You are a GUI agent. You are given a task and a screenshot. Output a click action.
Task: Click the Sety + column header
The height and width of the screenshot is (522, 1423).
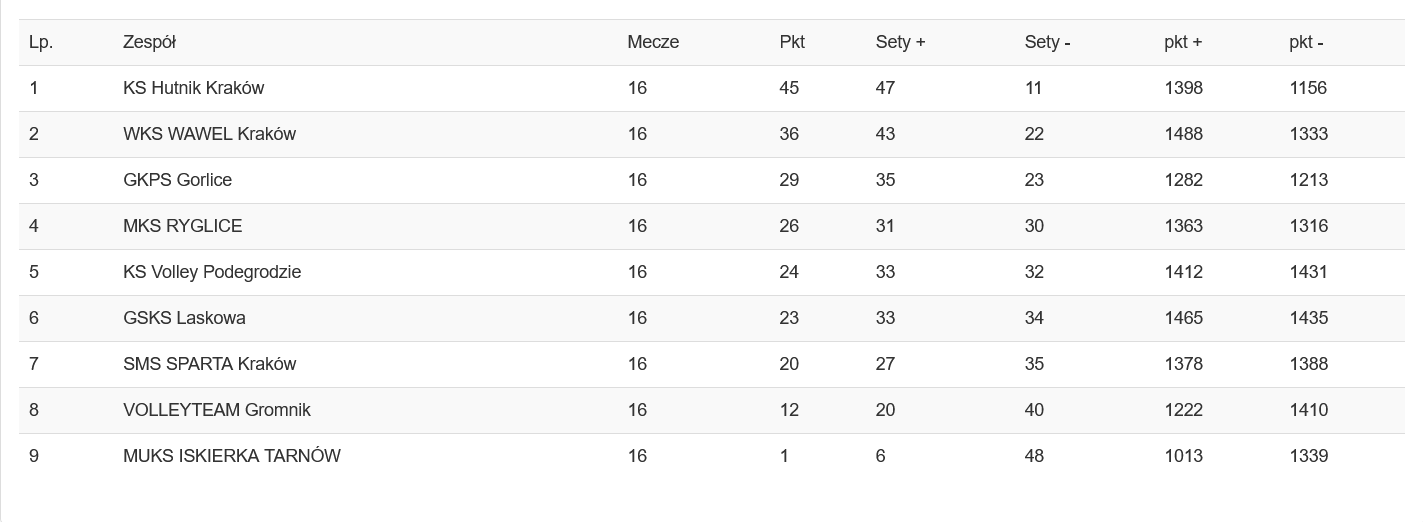coord(900,42)
